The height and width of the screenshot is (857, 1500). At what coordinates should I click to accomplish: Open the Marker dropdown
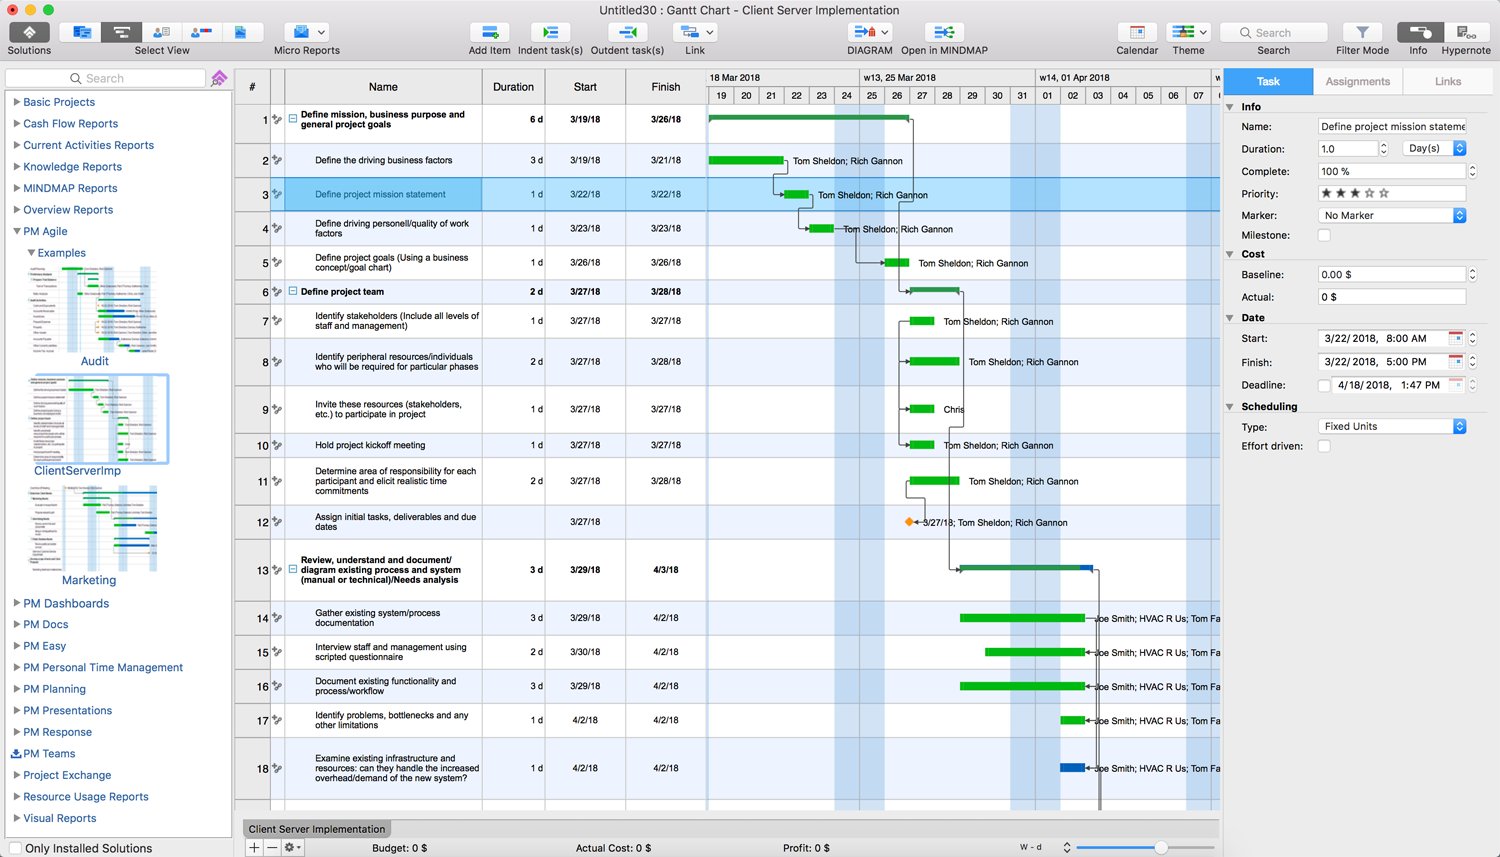coord(1392,216)
